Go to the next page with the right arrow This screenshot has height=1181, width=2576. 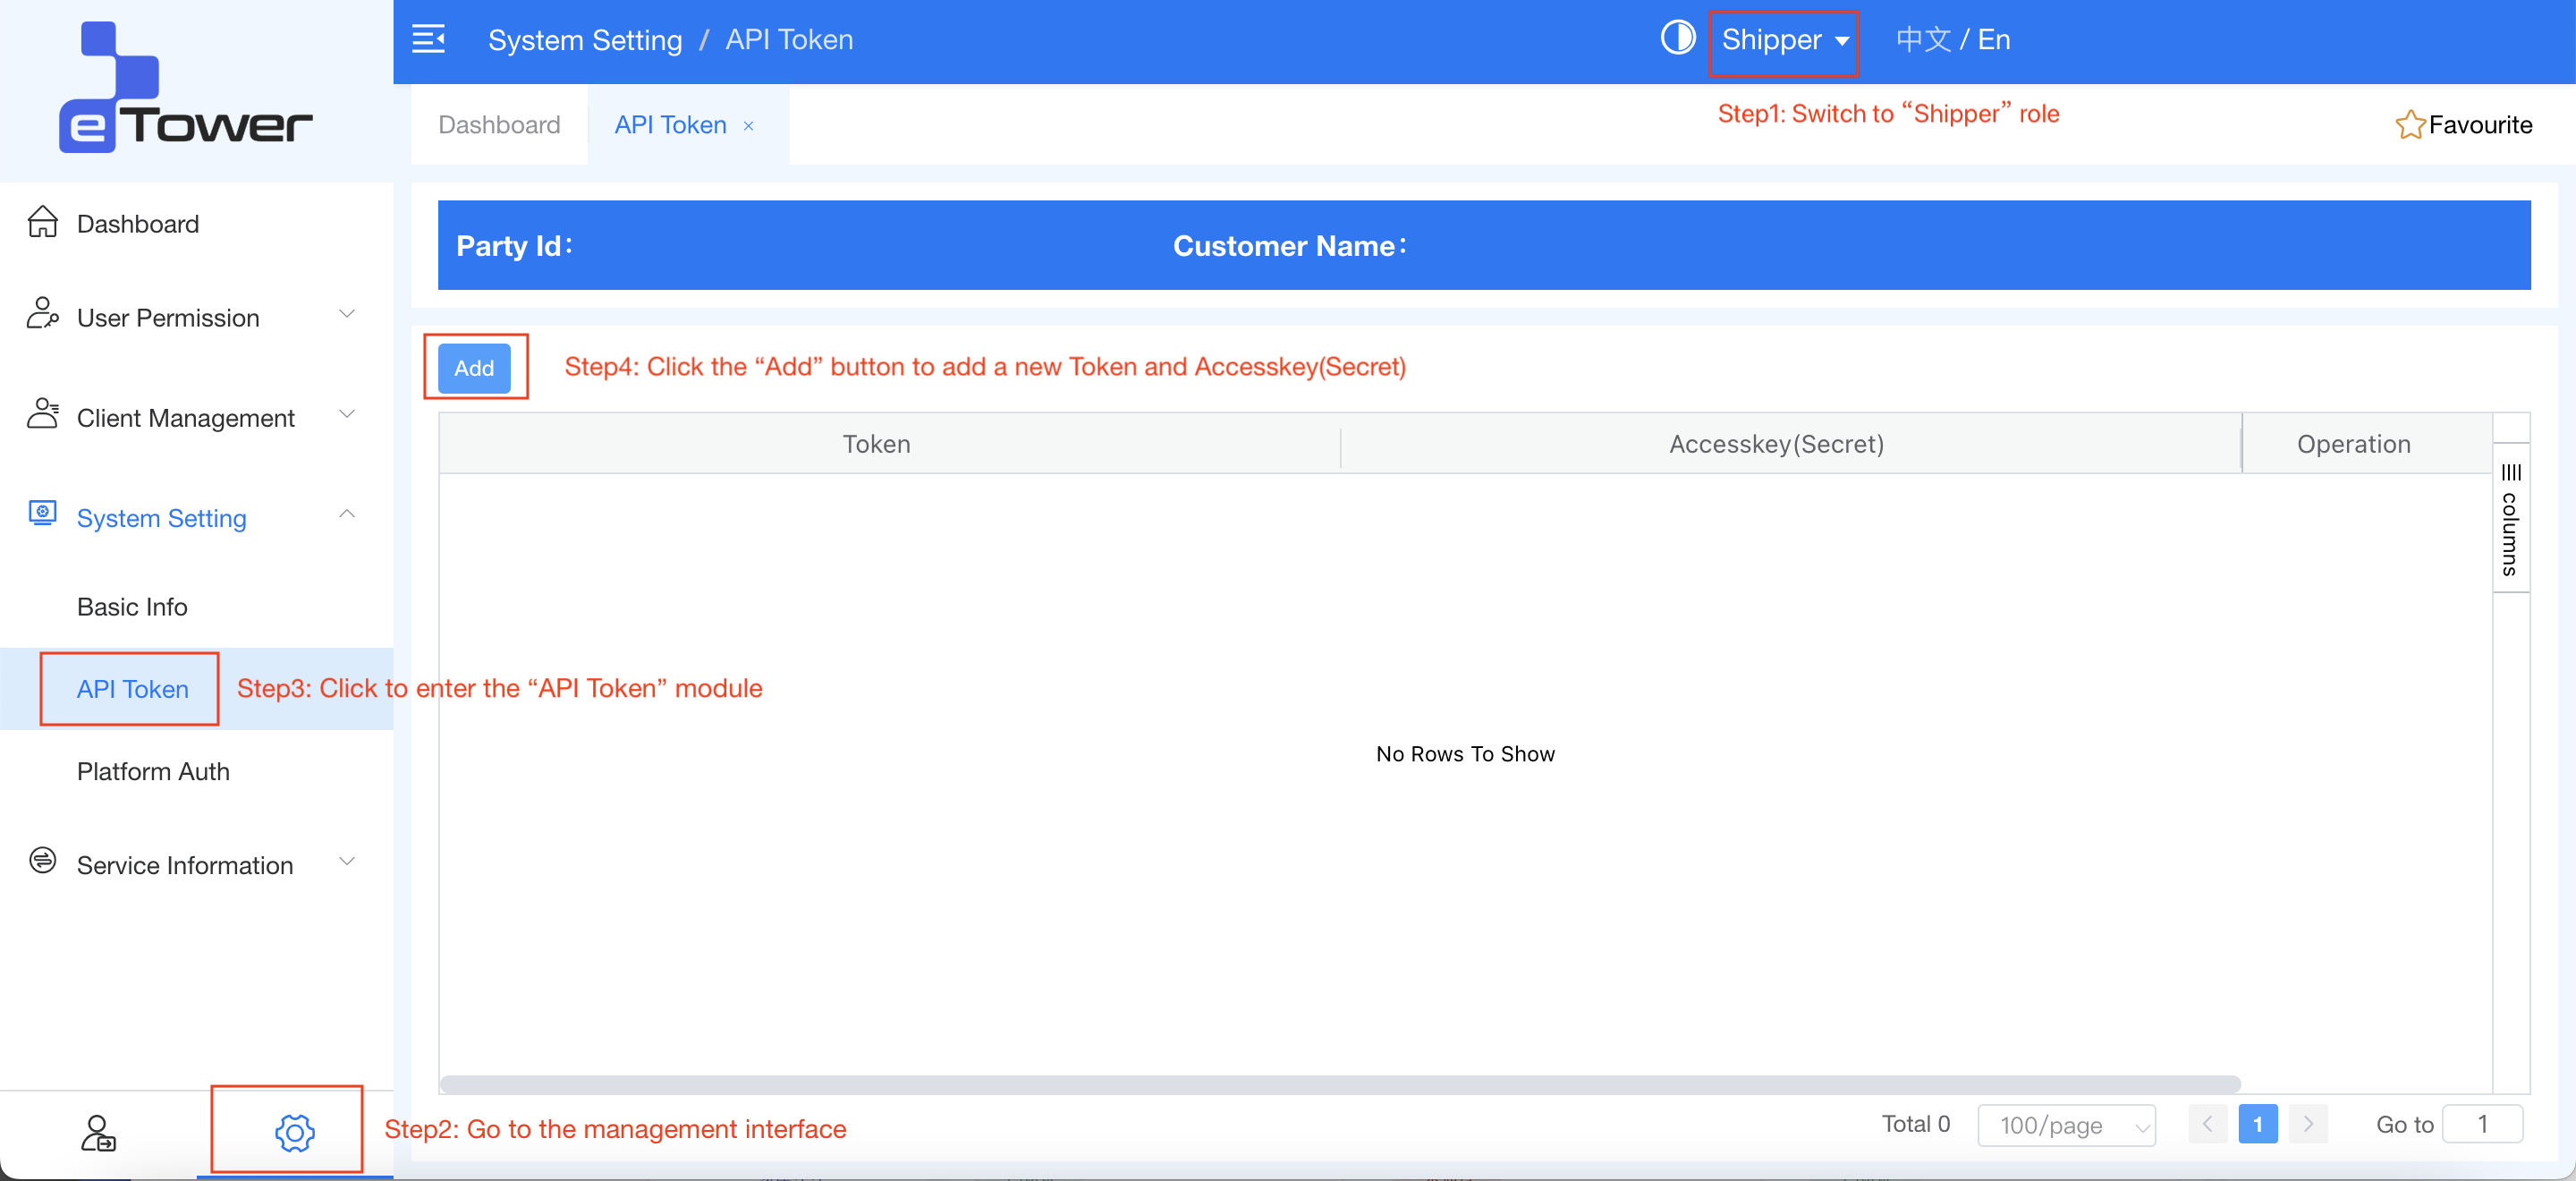pyautogui.click(x=2308, y=1124)
